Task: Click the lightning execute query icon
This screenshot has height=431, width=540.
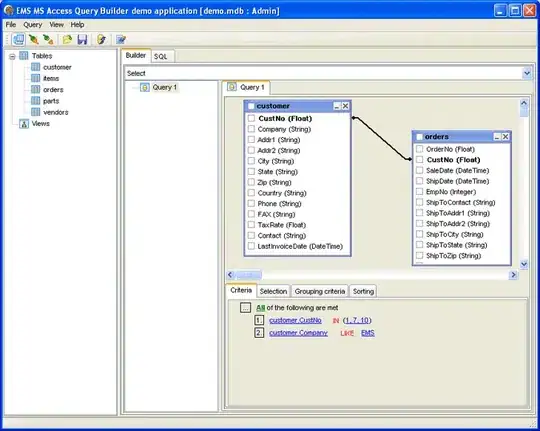Action: click(101, 40)
